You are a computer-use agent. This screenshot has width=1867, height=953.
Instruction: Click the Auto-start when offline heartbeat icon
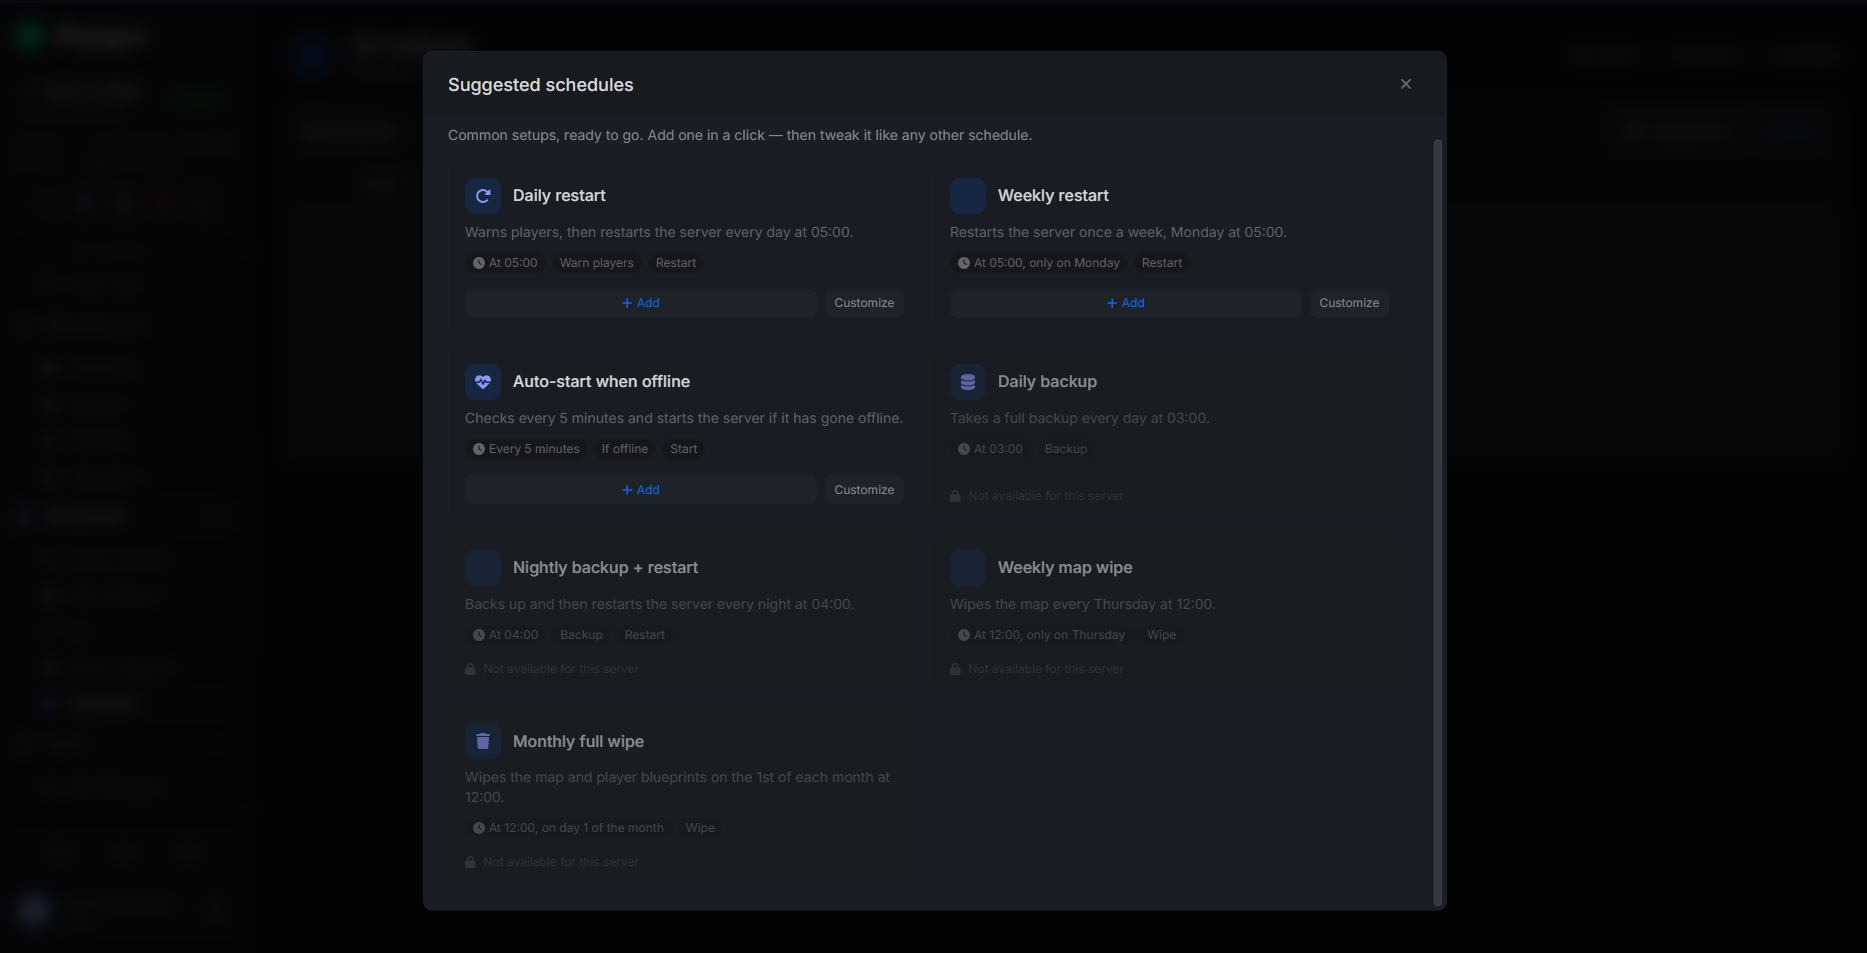(483, 382)
